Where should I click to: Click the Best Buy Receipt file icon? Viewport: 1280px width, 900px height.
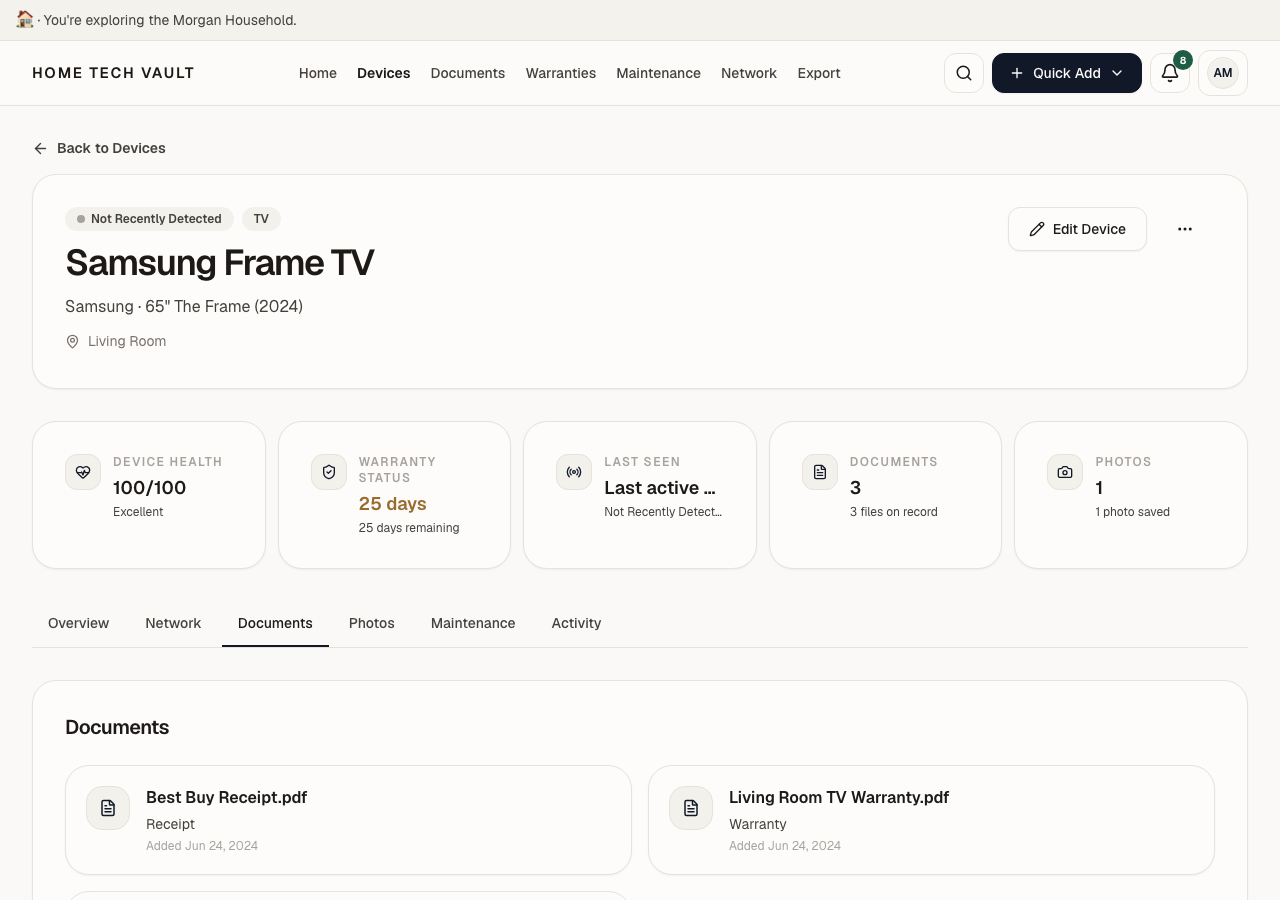108,808
